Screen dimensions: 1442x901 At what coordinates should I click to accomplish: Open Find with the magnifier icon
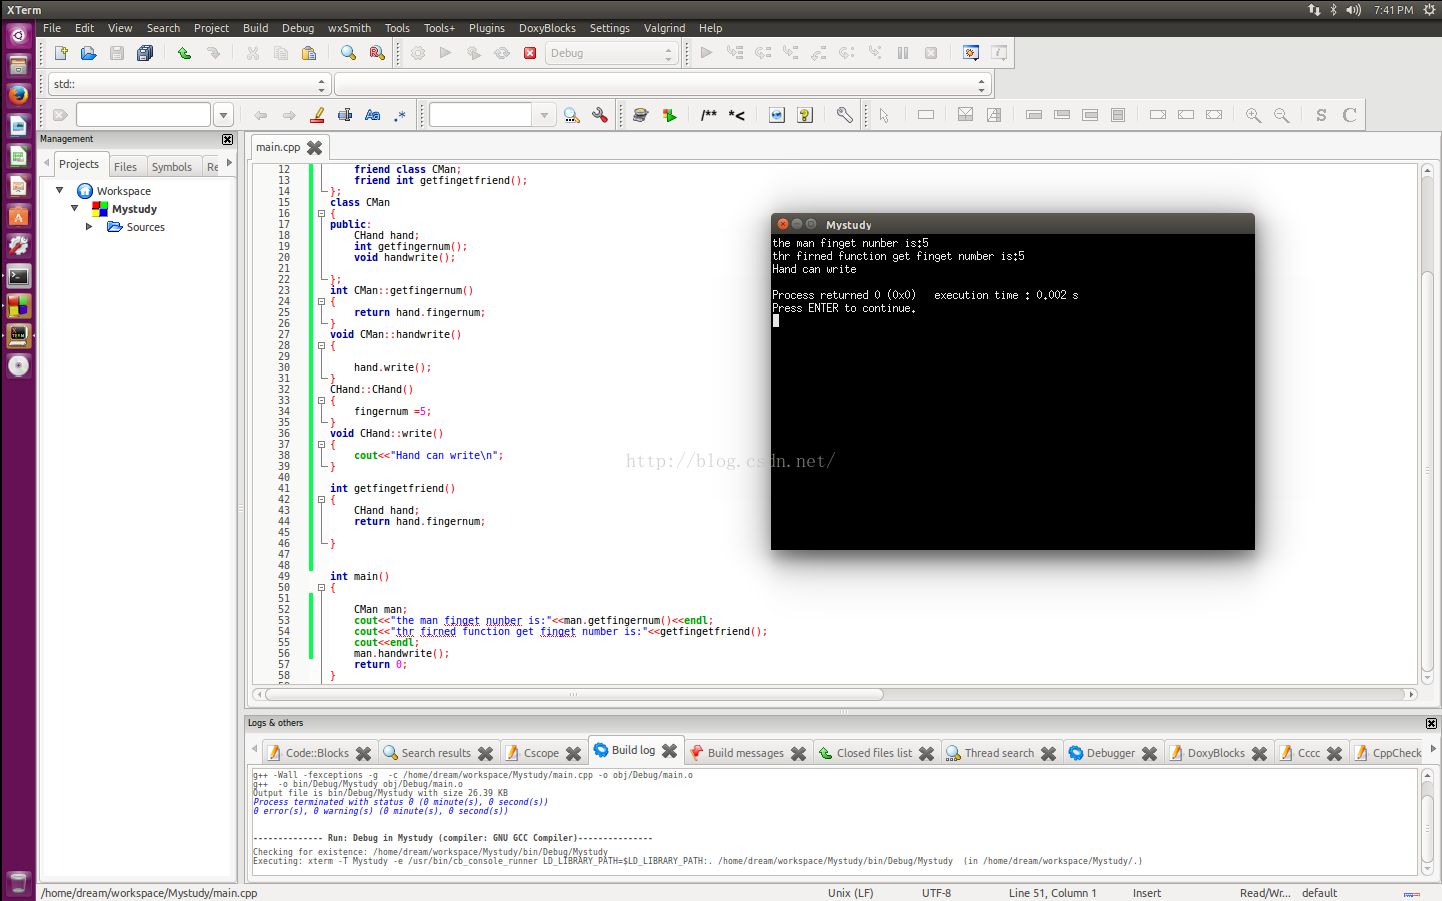pyautogui.click(x=348, y=53)
